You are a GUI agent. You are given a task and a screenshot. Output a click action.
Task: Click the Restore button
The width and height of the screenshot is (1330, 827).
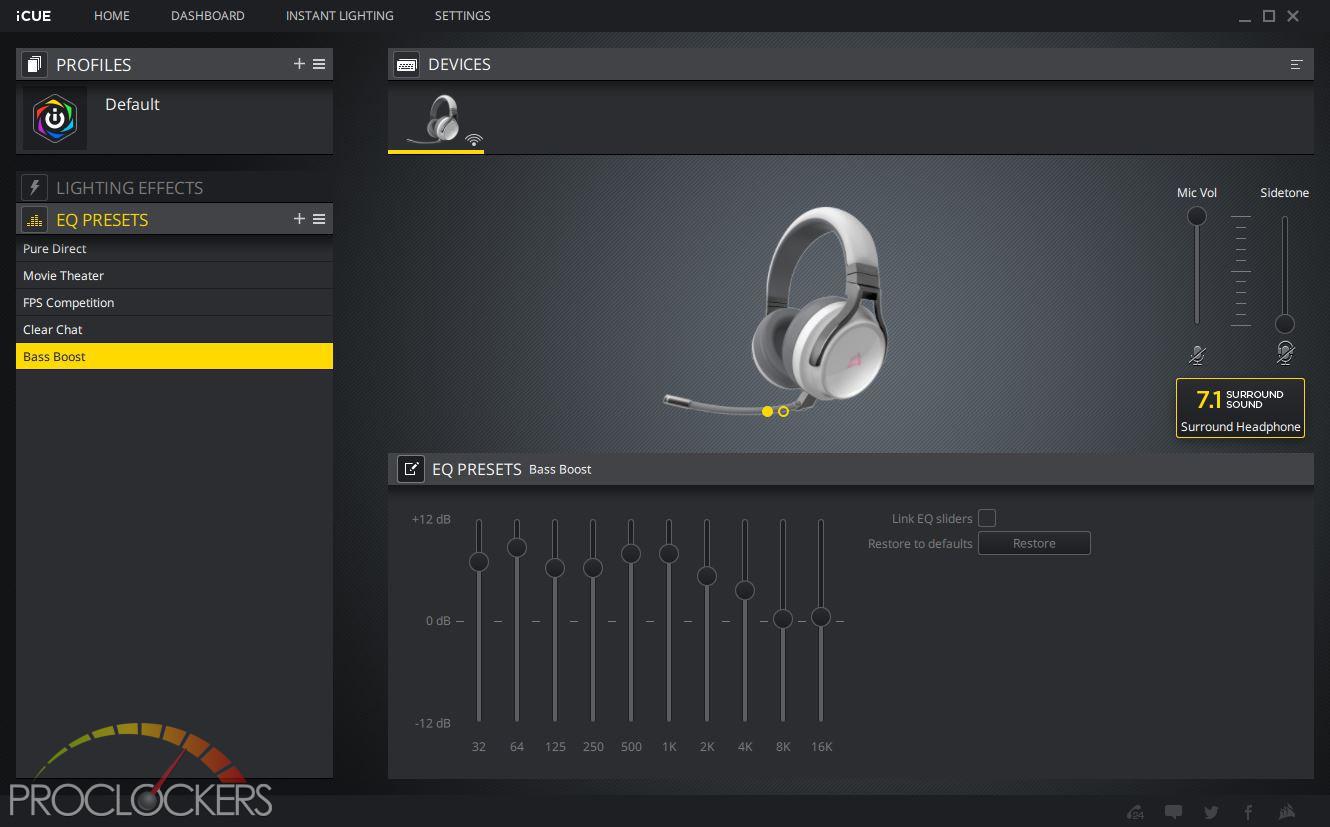pos(1034,543)
